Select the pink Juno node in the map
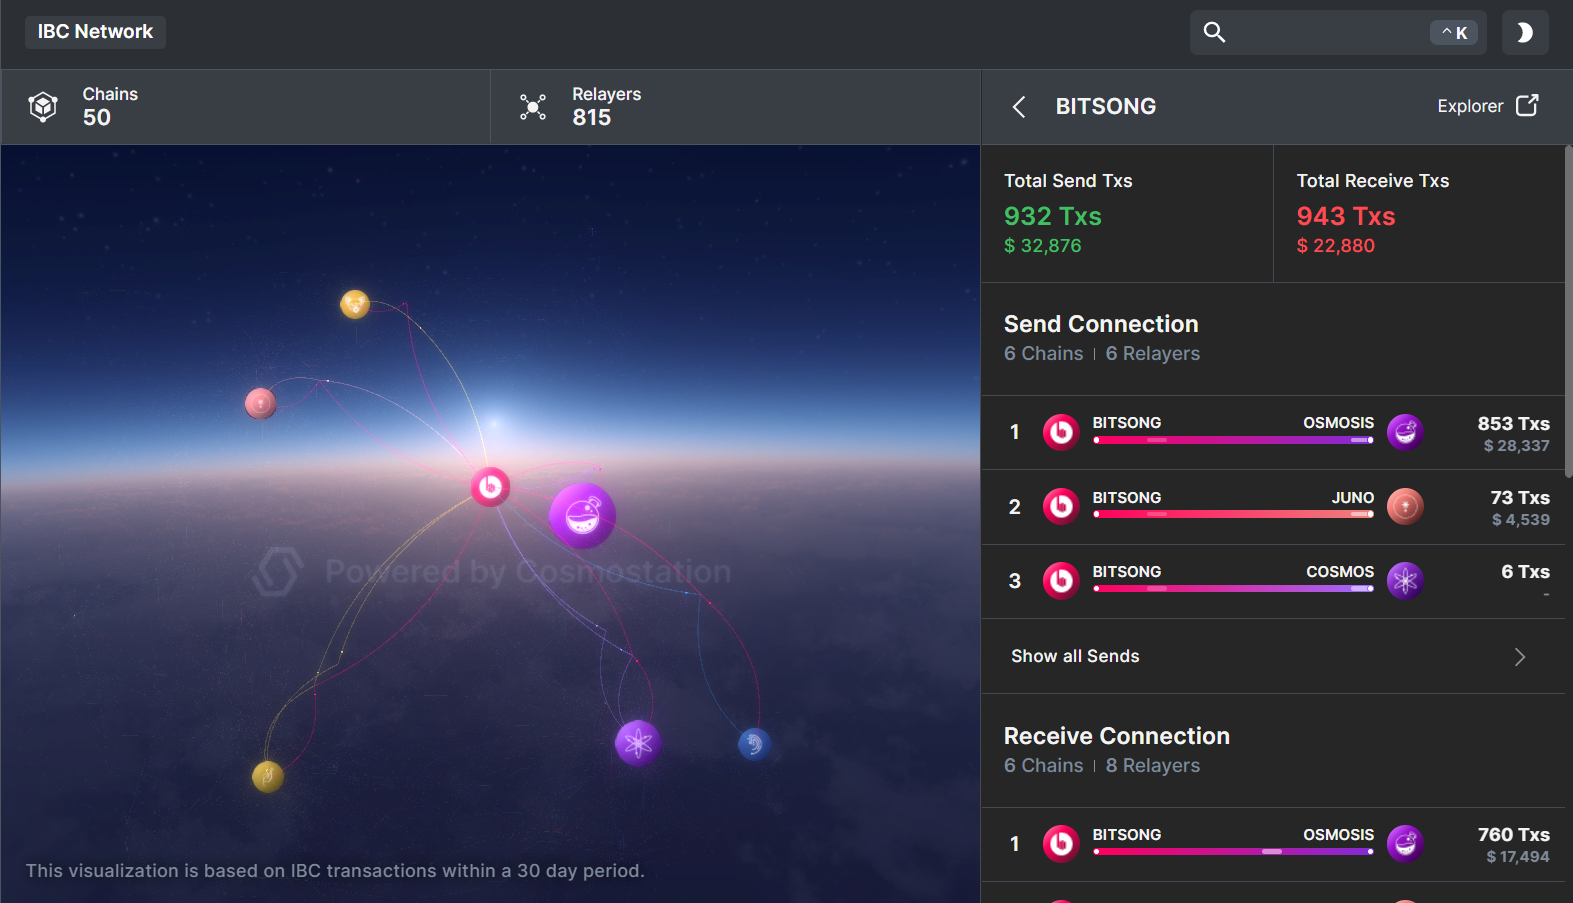This screenshot has height=903, width=1573. coord(260,403)
